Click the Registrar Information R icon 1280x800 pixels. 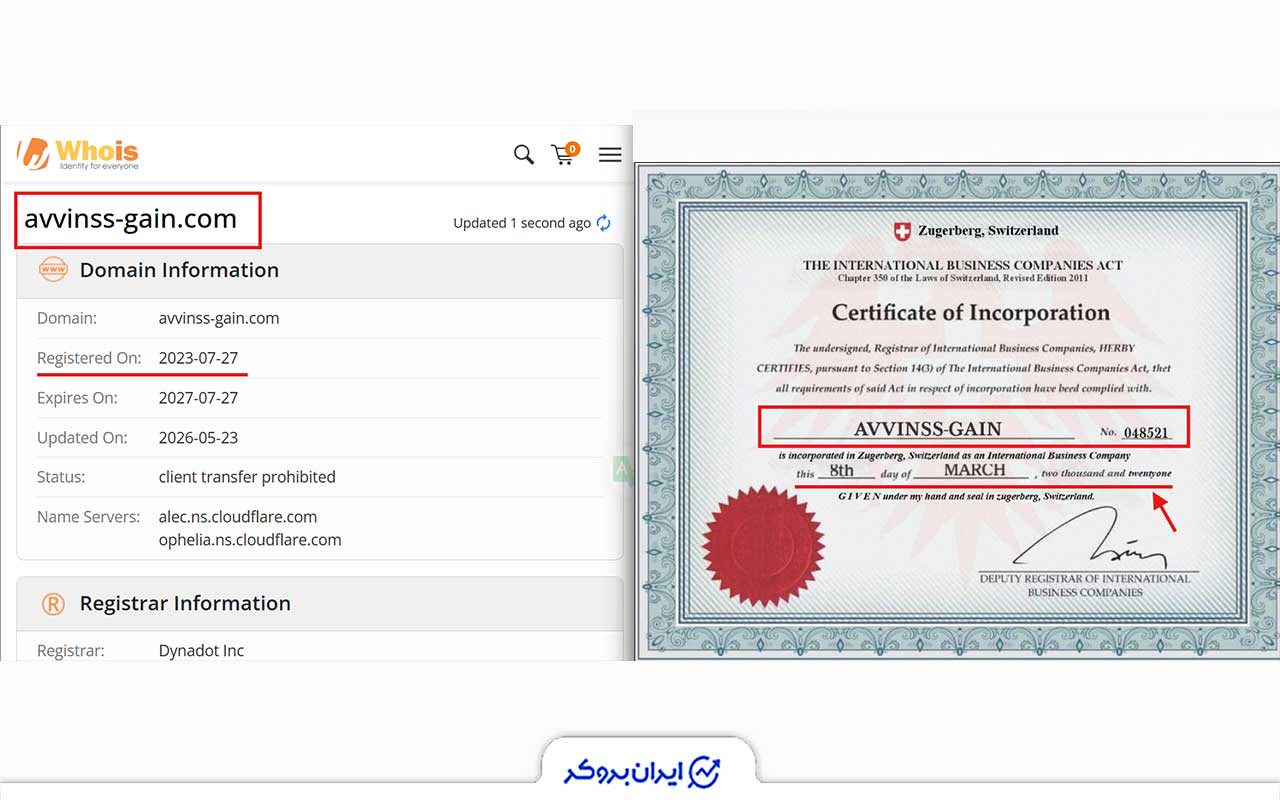pyautogui.click(x=53, y=604)
